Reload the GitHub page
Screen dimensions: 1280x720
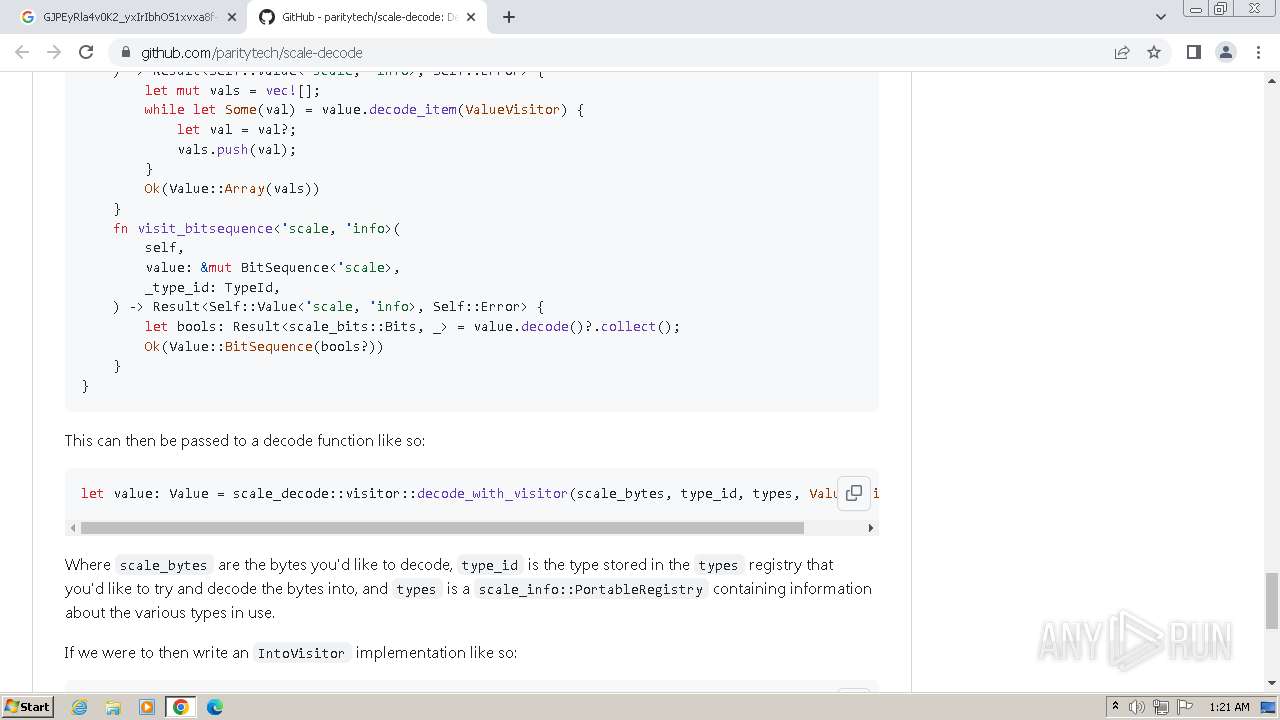tap(86, 52)
